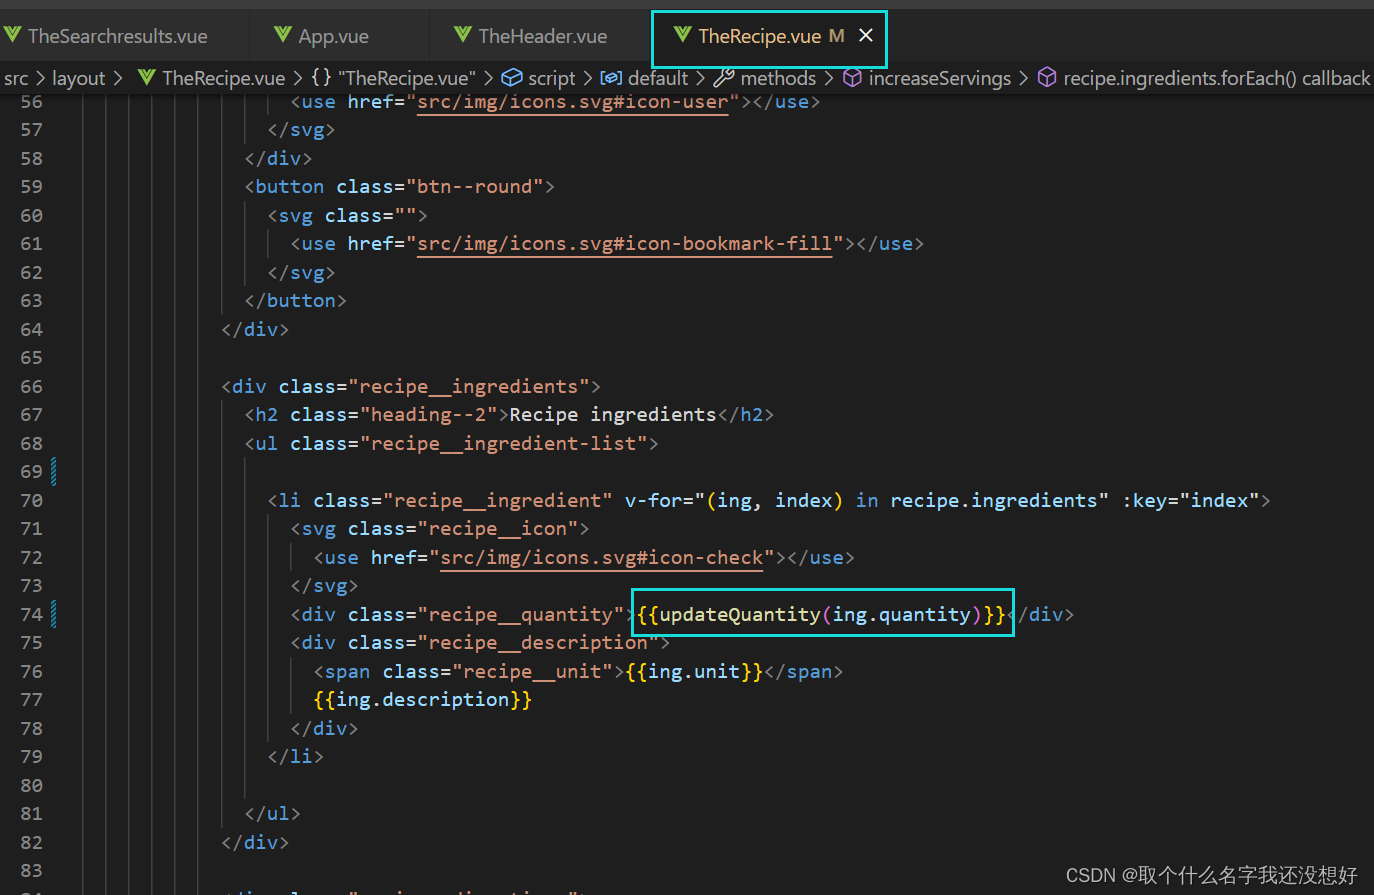Click line number 59 in the gutter
Viewport: 1374px width, 895px height.
click(x=31, y=187)
